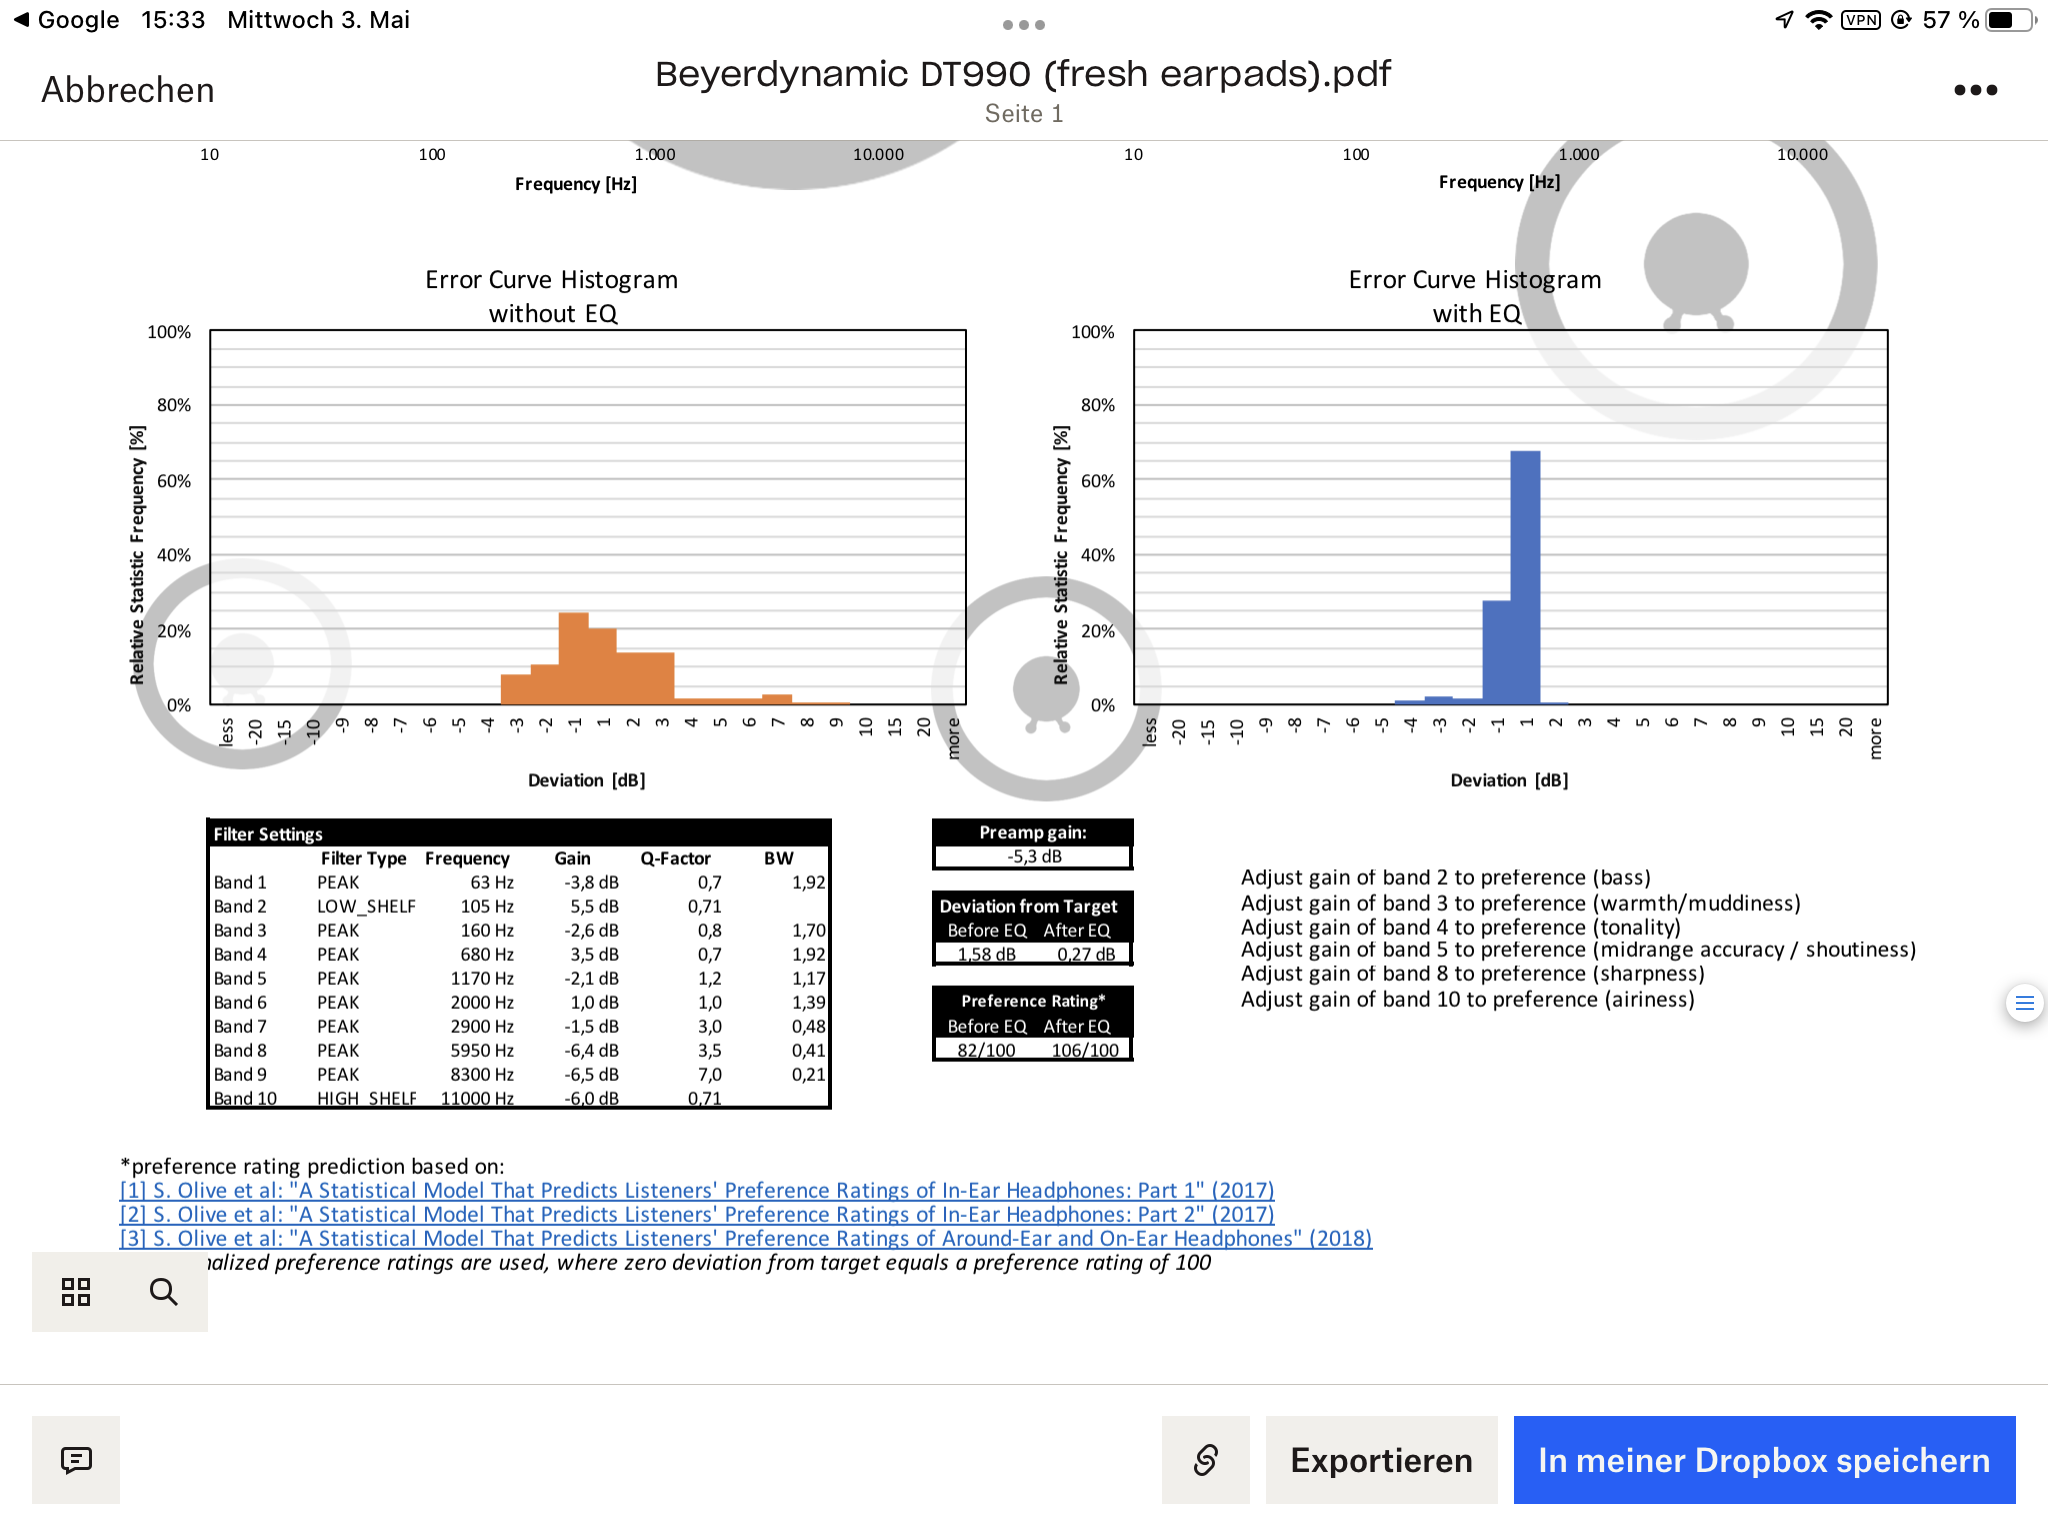Select the Preamp gain value -5,3 dB
The height and width of the screenshot is (1536, 2048).
(1034, 857)
